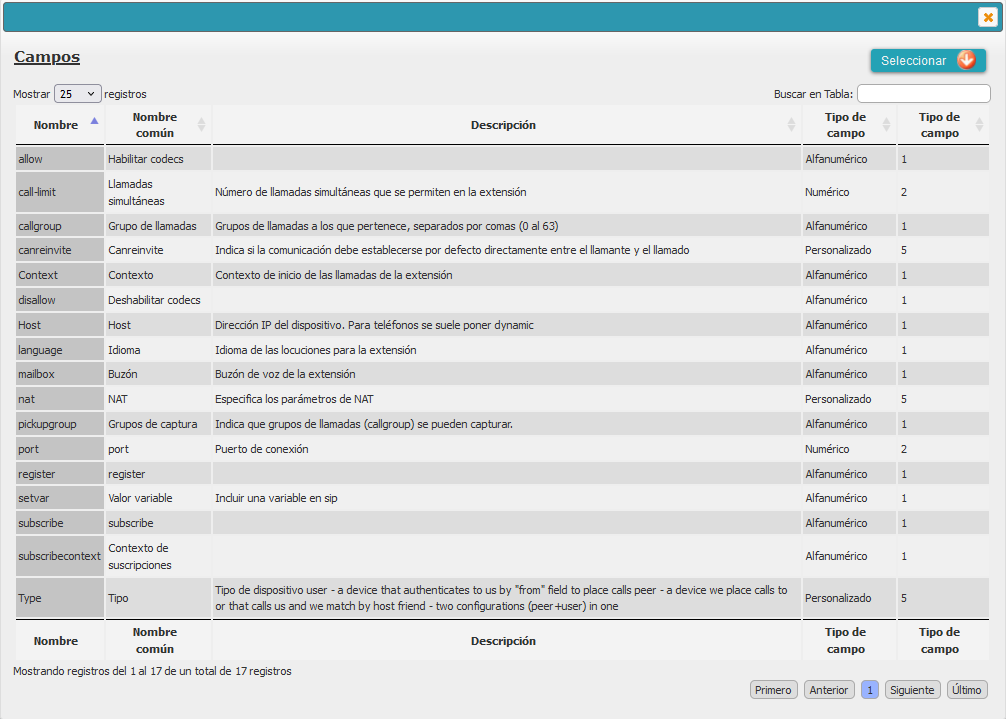Select page 1 in pagination
Image resolution: width=1006 pixels, height=719 pixels.
pos(869,689)
